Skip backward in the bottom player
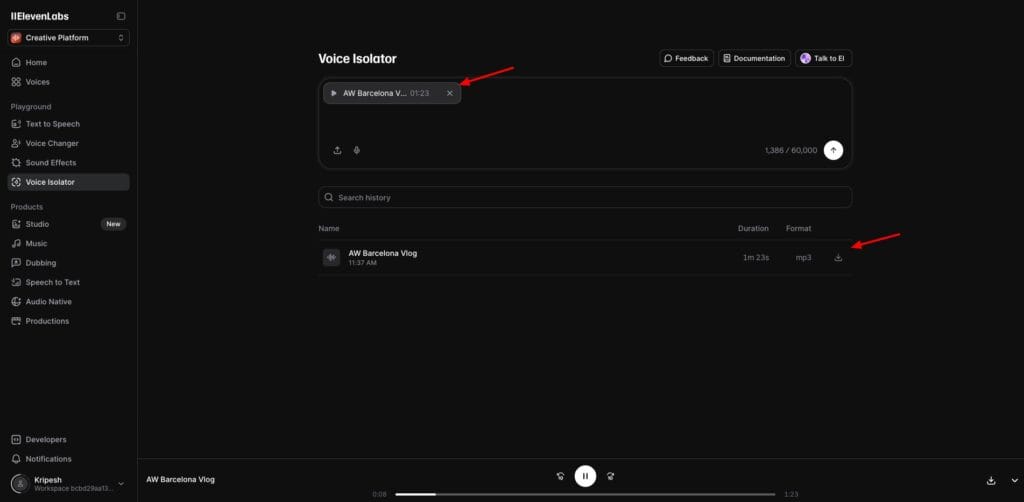This screenshot has height=502, width=1024. (561, 476)
